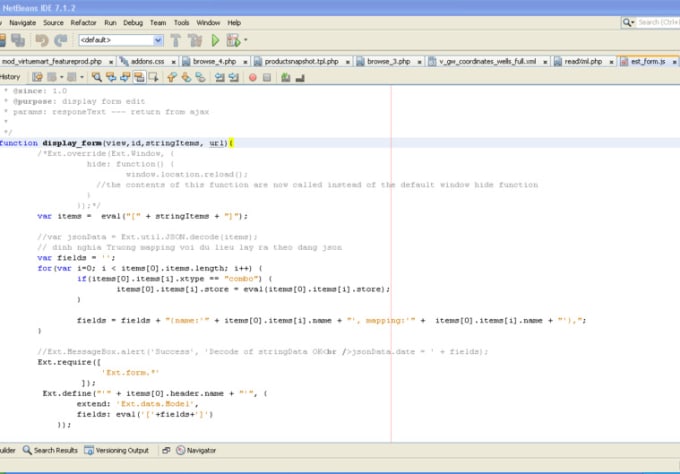Toggle rectangular selection mode
Viewport: 680px width, 474px height.
(x=154, y=77)
